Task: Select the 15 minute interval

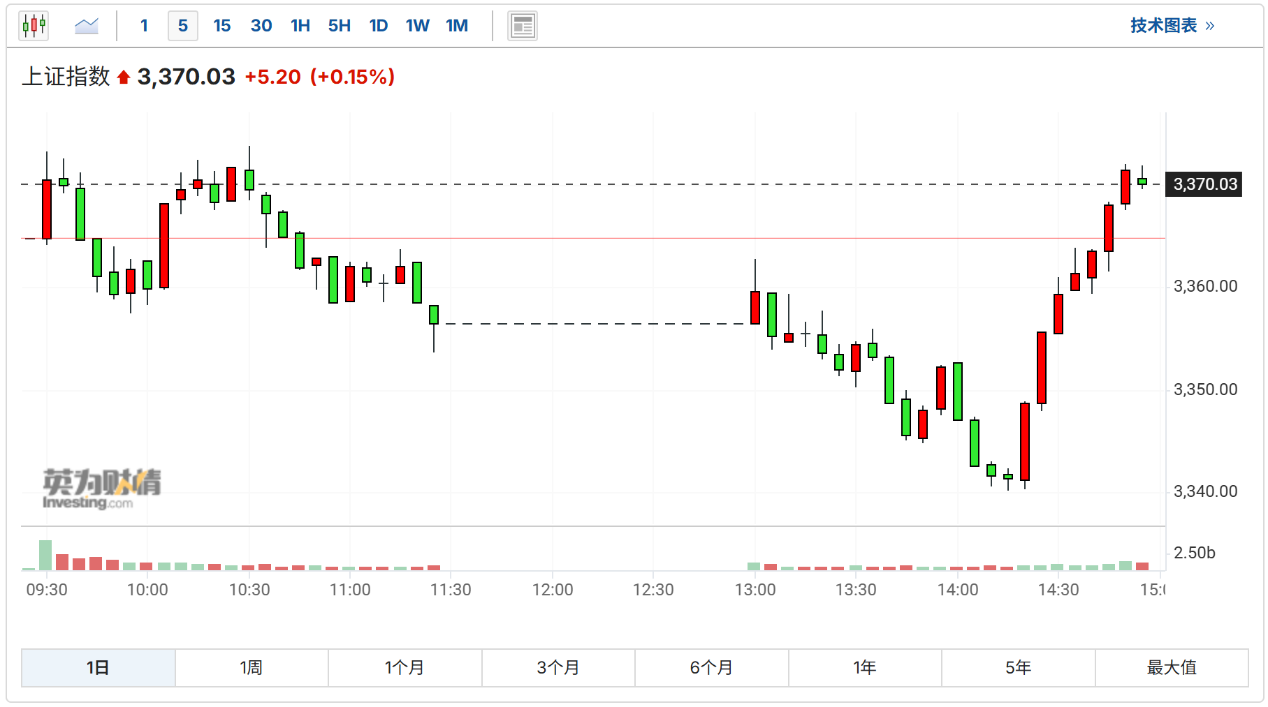Action: 222,25
